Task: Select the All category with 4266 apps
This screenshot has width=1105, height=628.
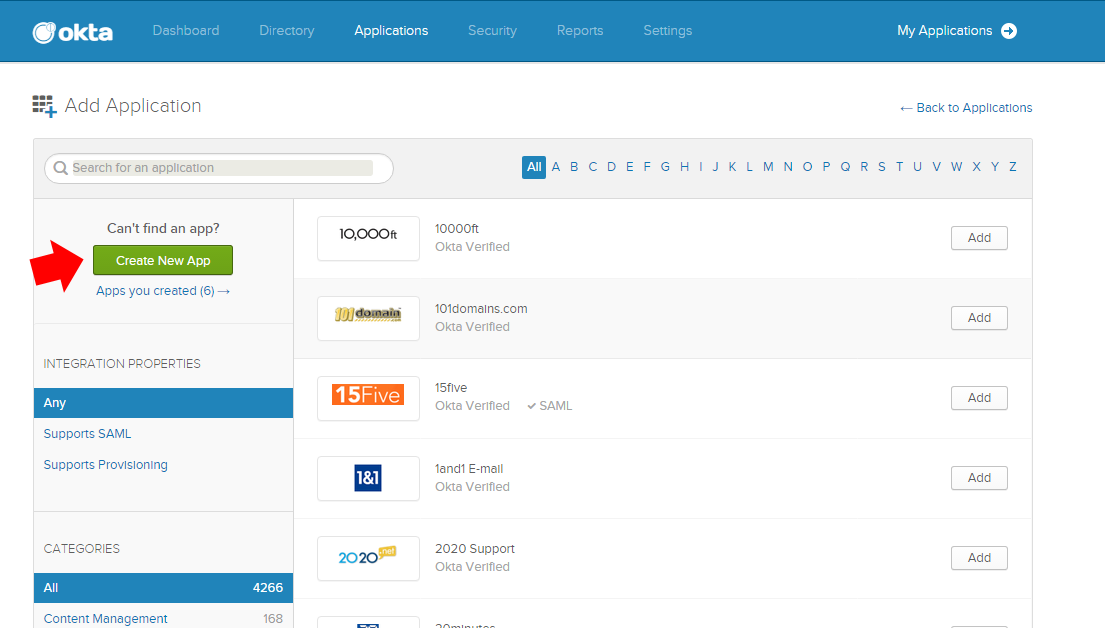Action: click(x=163, y=588)
